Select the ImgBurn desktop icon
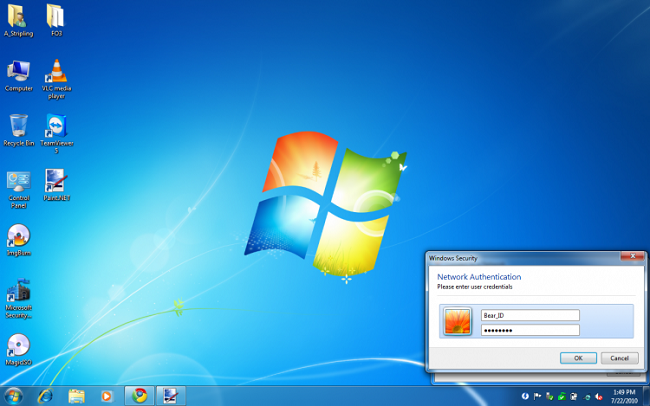This screenshot has height=406, width=650. pyautogui.click(x=18, y=237)
